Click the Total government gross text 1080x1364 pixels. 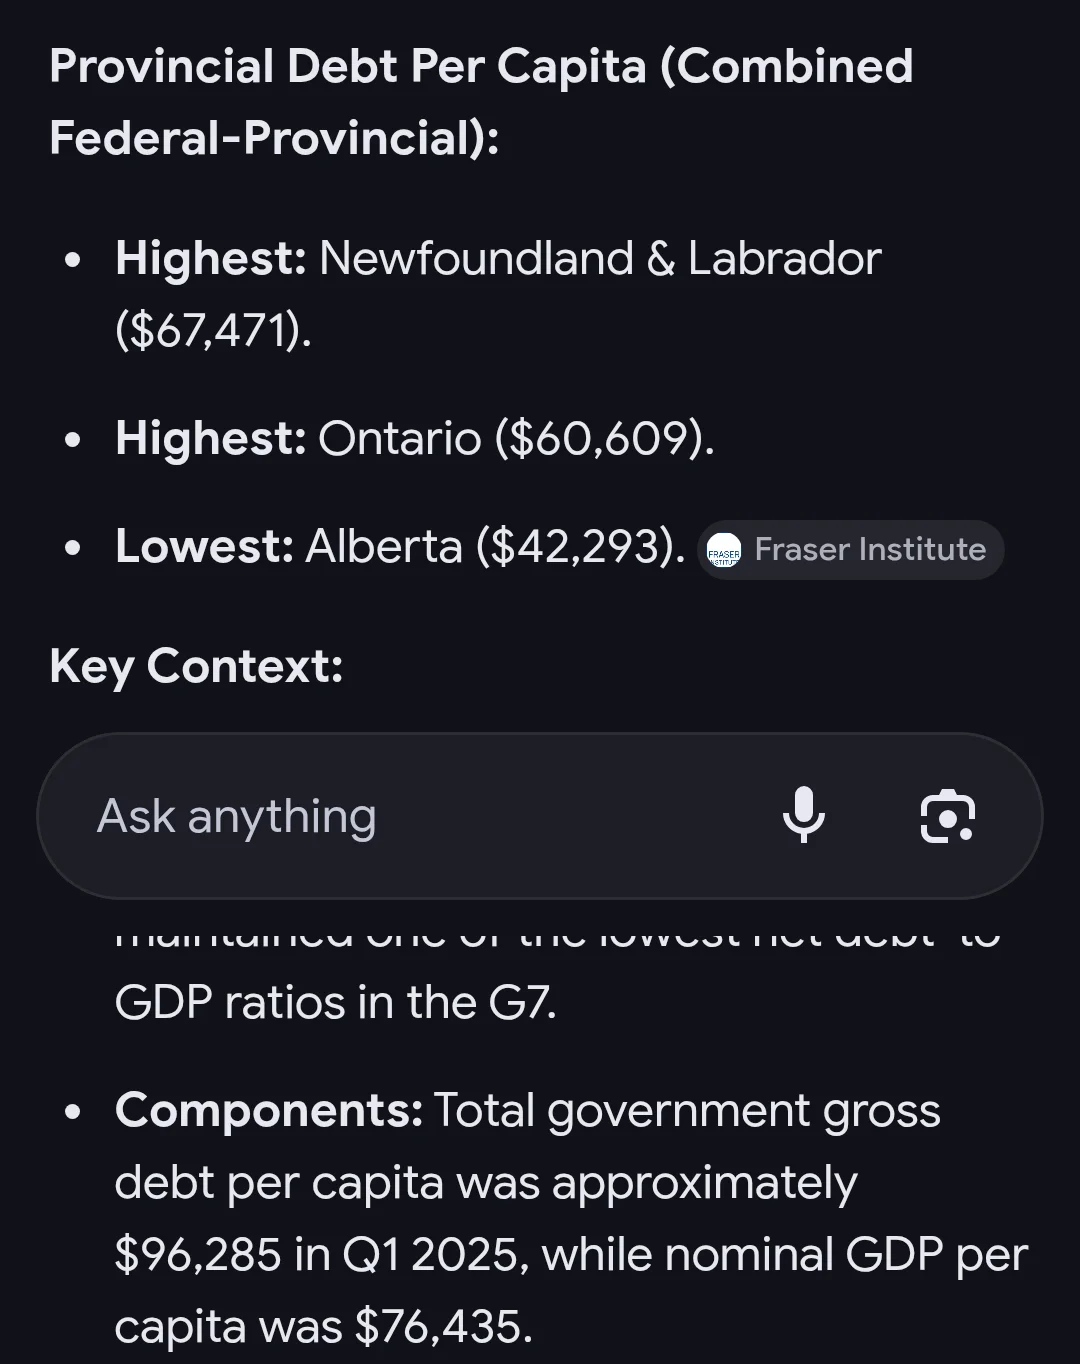tap(687, 1111)
